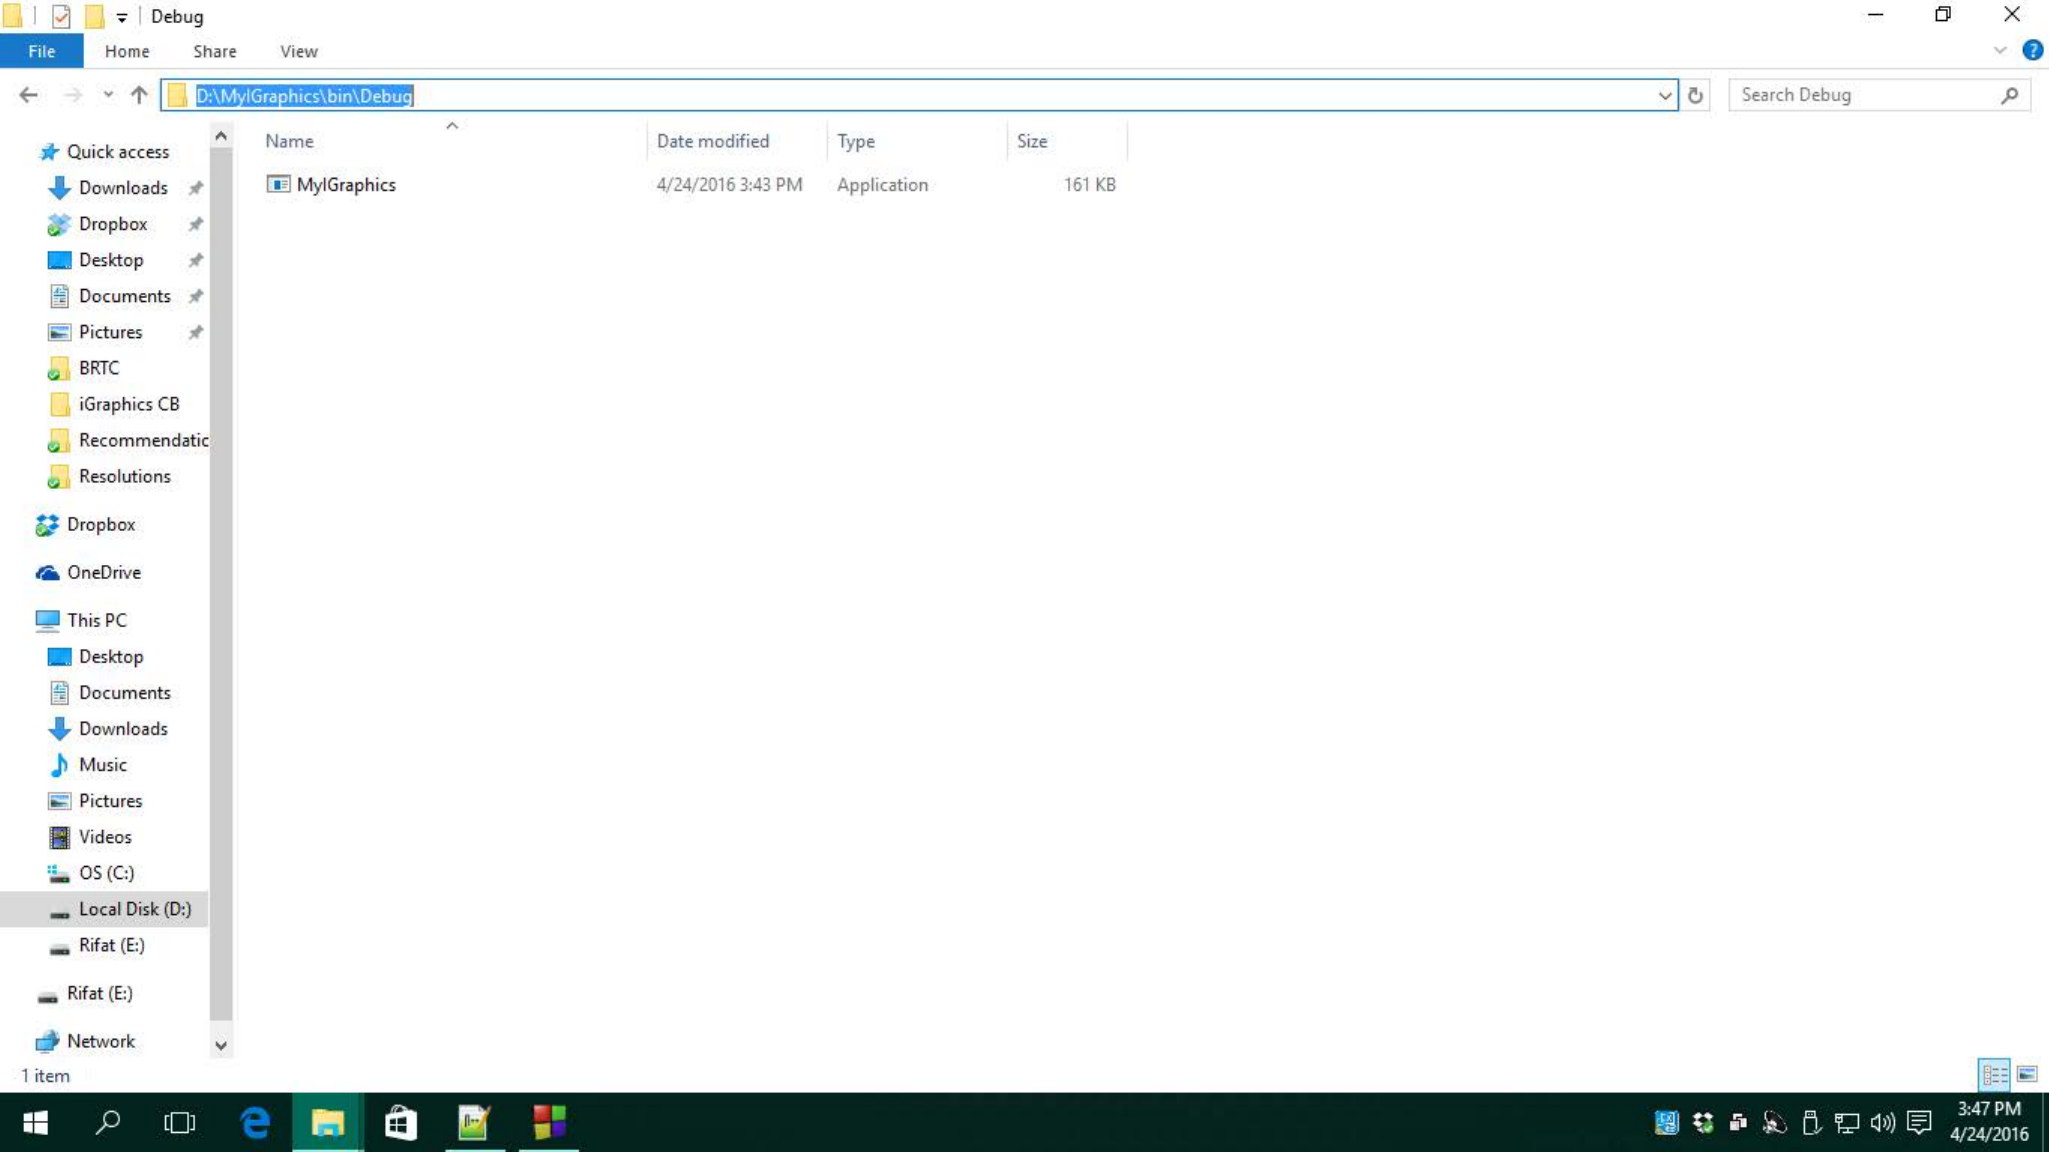Open the File menu tab

click(x=41, y=51)
